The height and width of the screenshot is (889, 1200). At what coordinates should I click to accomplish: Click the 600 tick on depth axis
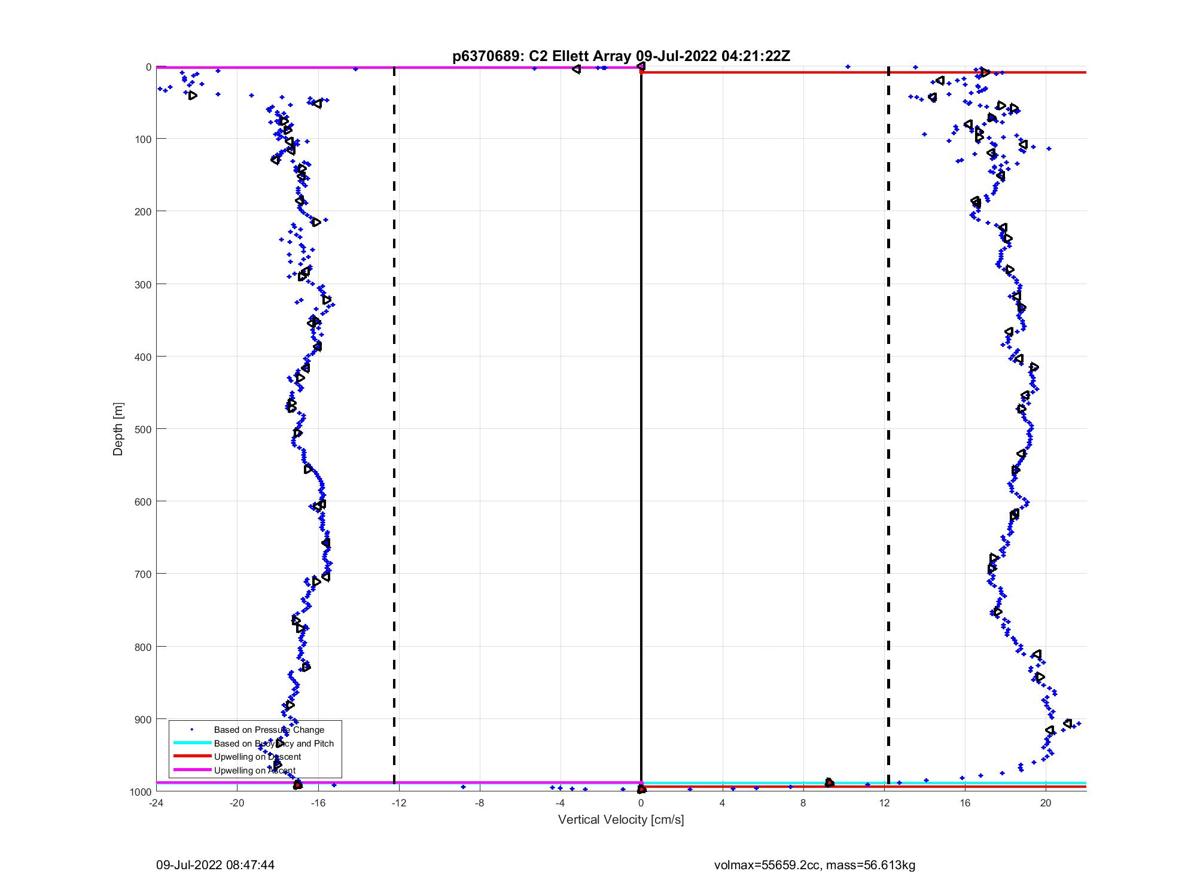[143, 502]
